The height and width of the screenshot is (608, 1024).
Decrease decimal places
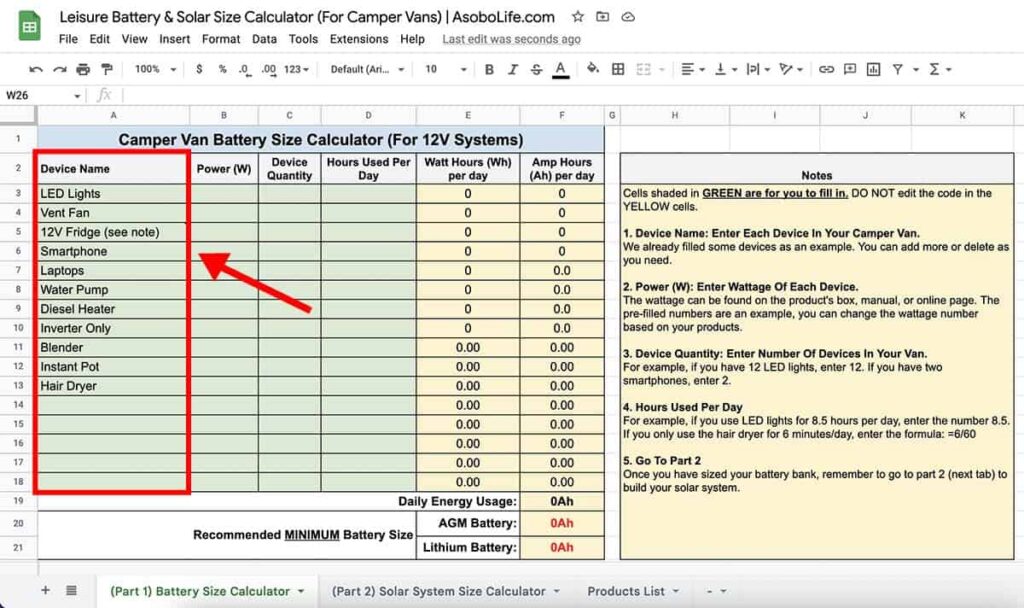click(245, 69)
